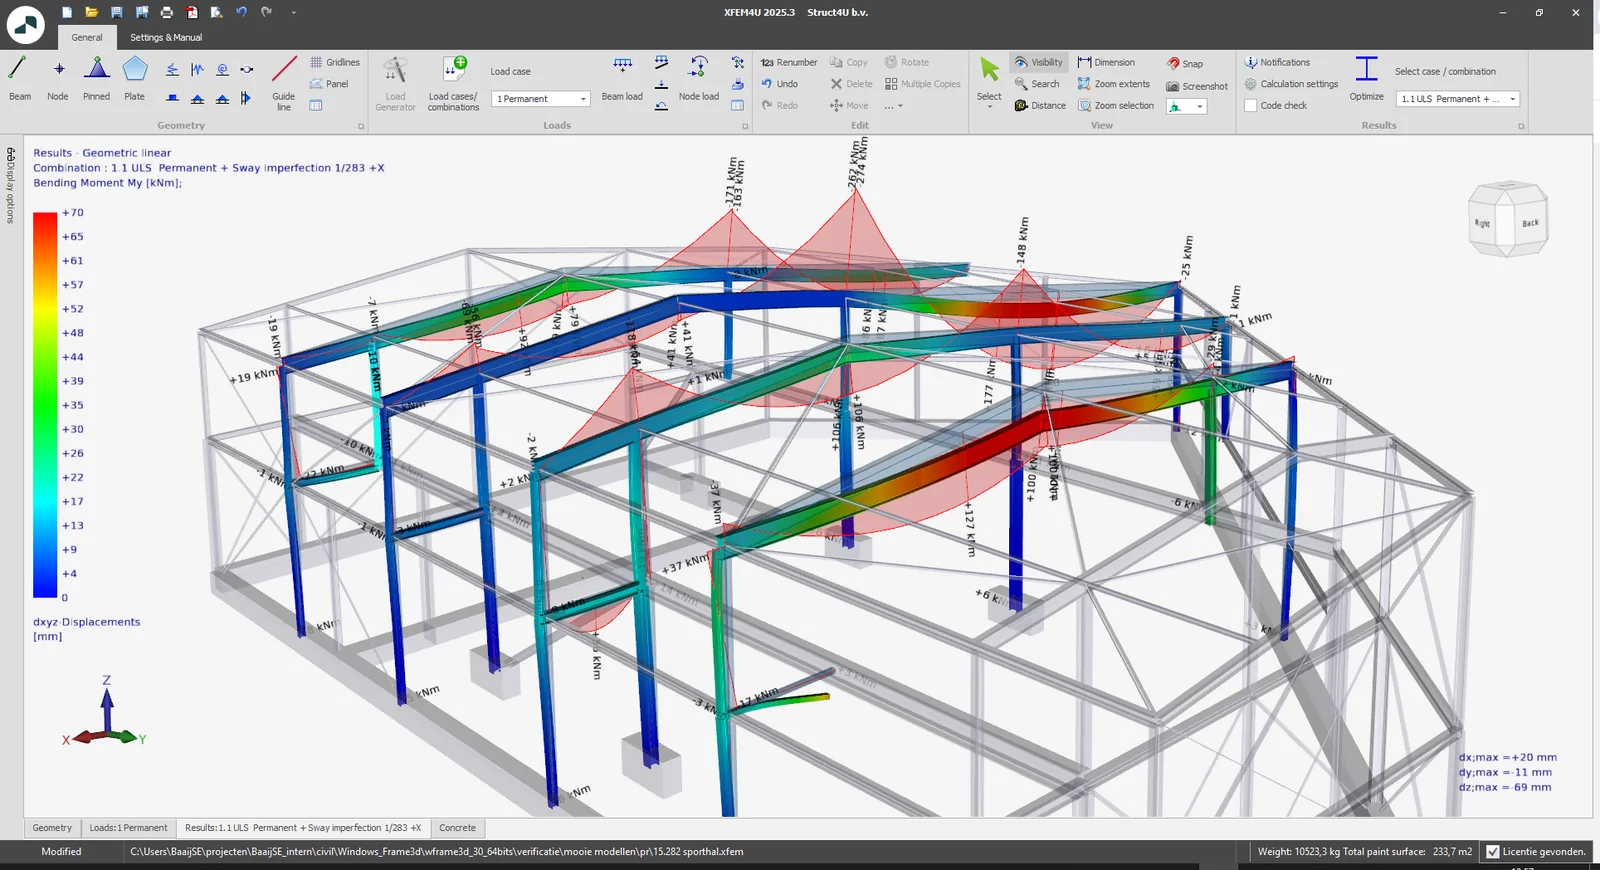Draw a Guide line
1600x870 pixels.
tap(284, 83)
